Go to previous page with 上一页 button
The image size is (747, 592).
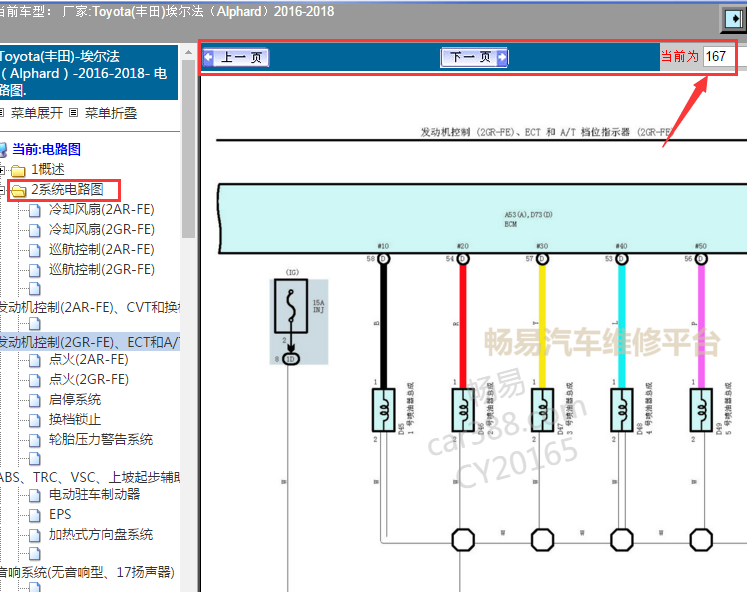point(236,58)
